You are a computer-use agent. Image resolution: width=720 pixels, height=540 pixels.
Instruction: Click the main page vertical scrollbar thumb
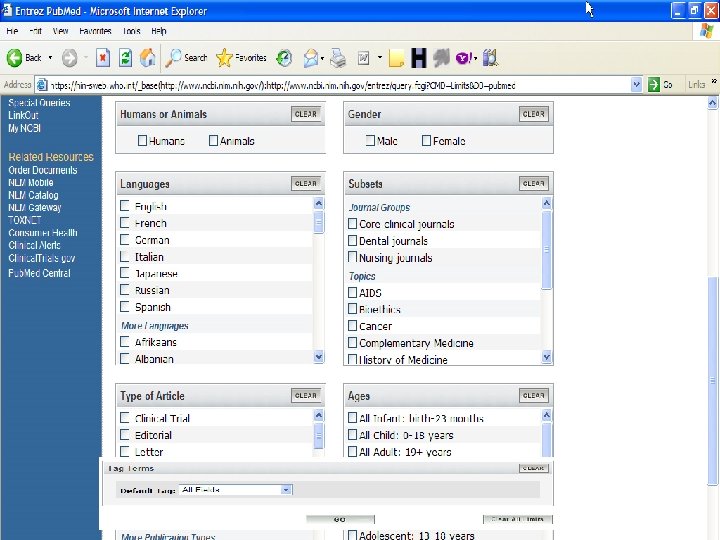pyautogui.click(x=712, y=380)
